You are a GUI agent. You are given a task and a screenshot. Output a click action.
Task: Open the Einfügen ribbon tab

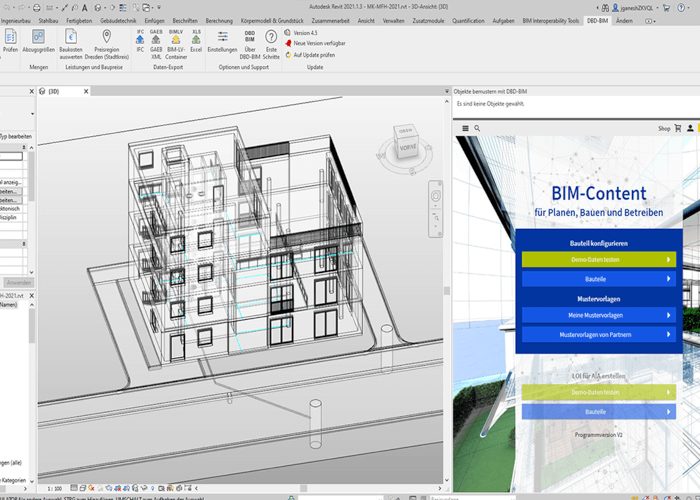154,21
